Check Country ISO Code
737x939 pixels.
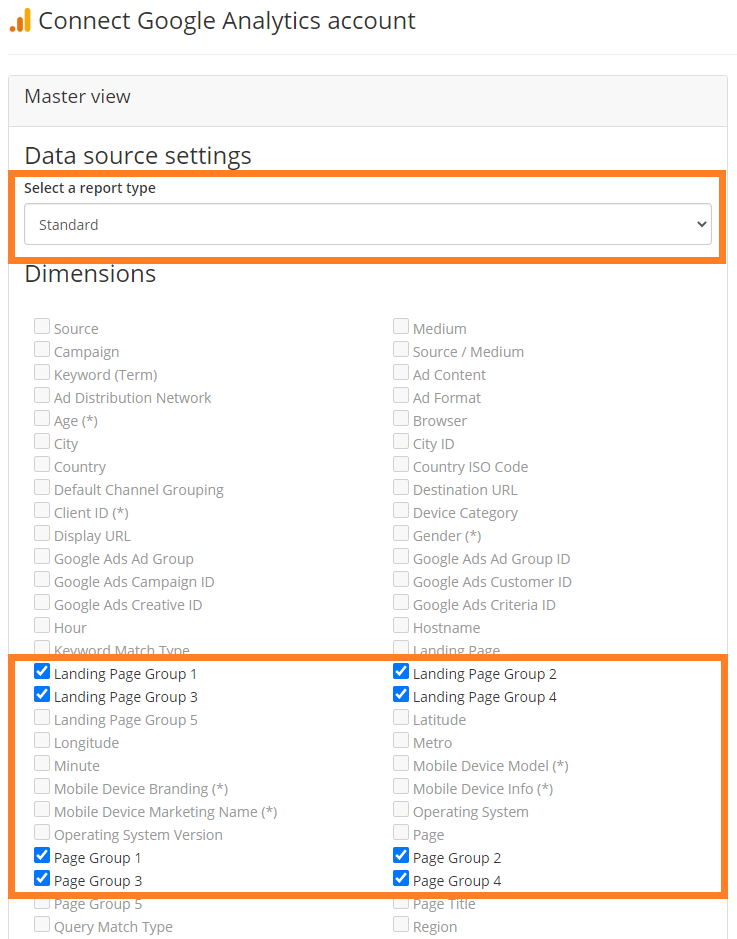[401, 464]
